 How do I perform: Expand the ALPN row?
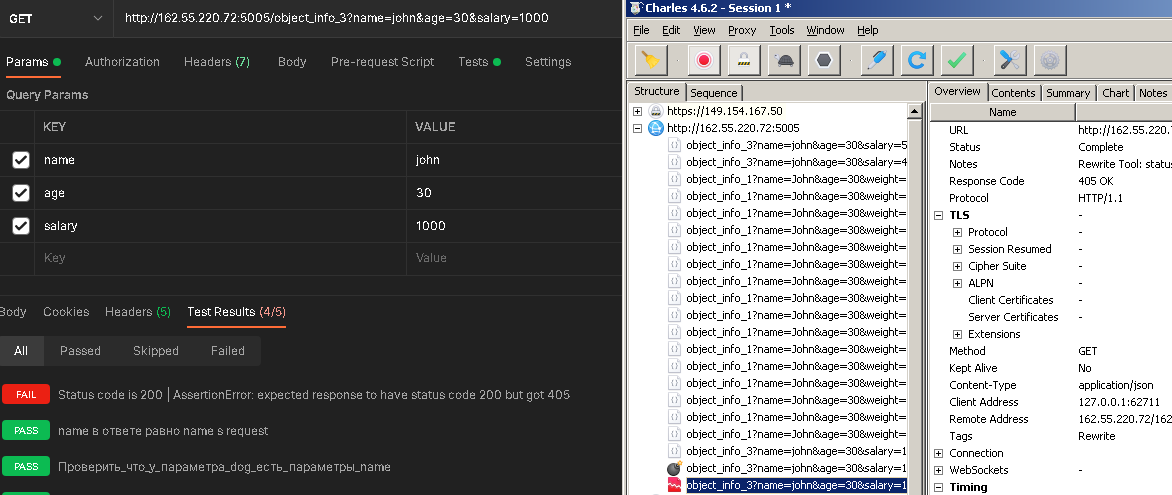957,283
